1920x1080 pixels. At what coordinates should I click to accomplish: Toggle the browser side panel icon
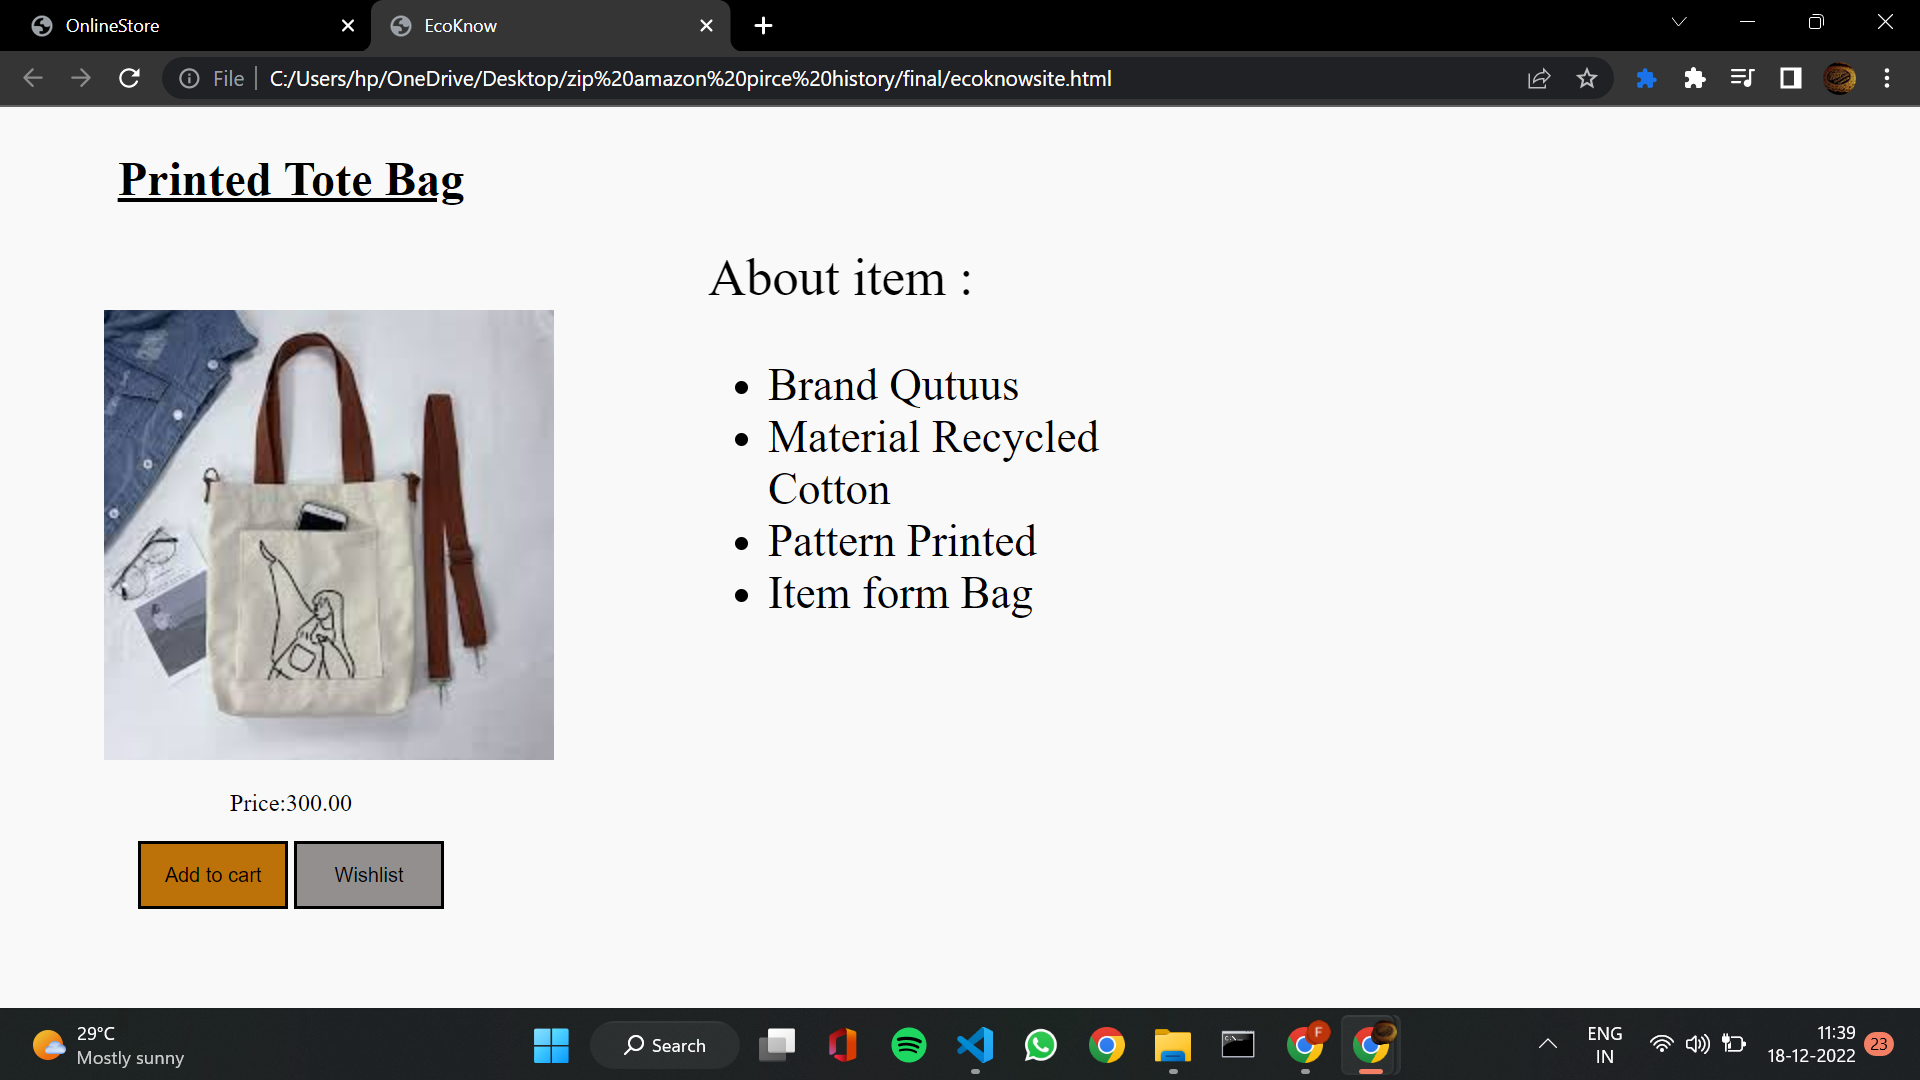pyautogui.click(x=1790, y=78)
